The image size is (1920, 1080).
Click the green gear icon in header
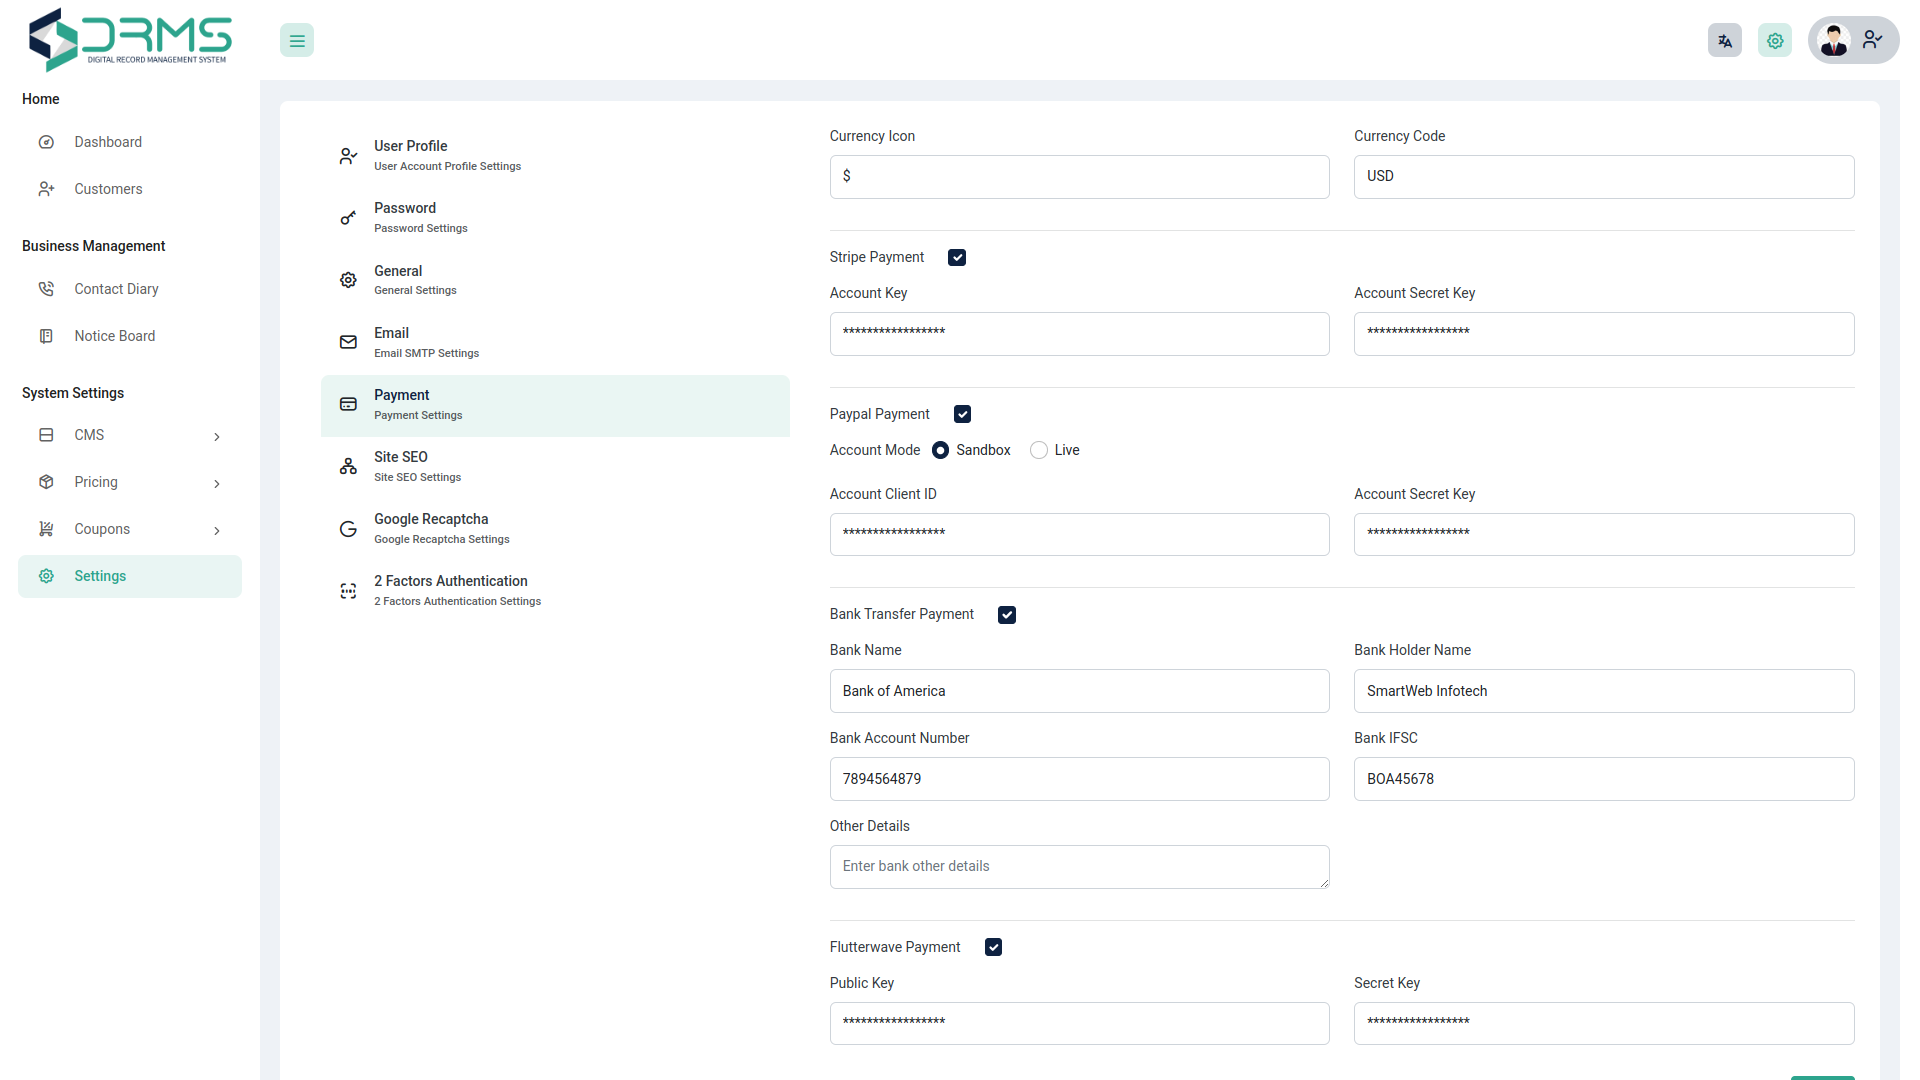click(x=1775, y=41)
